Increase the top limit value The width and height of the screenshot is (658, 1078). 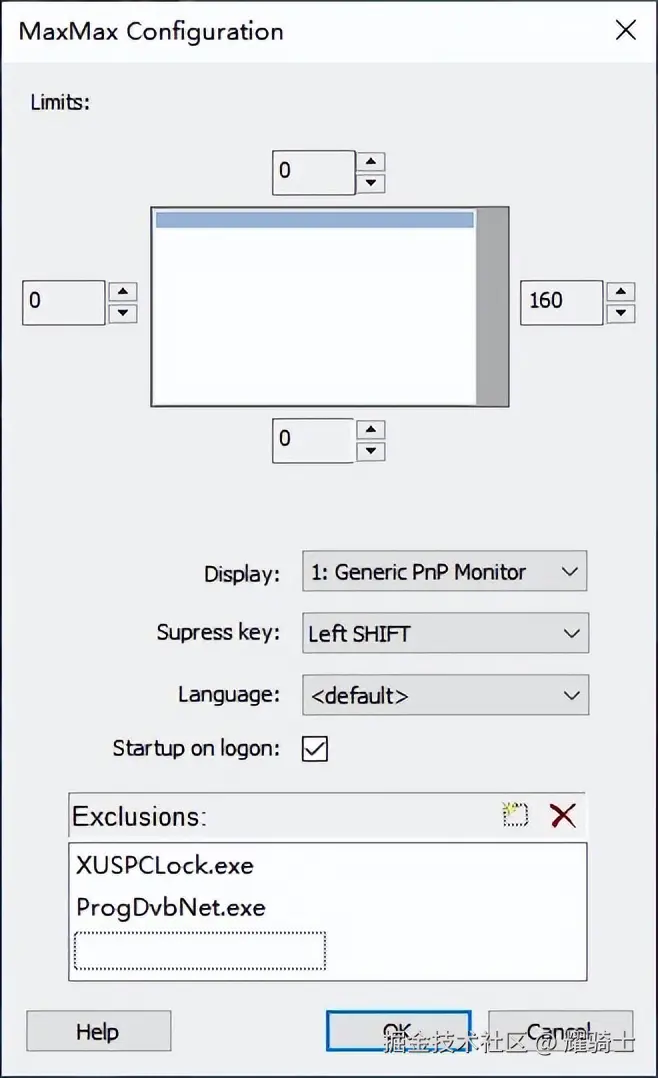[x=371, y=163]
